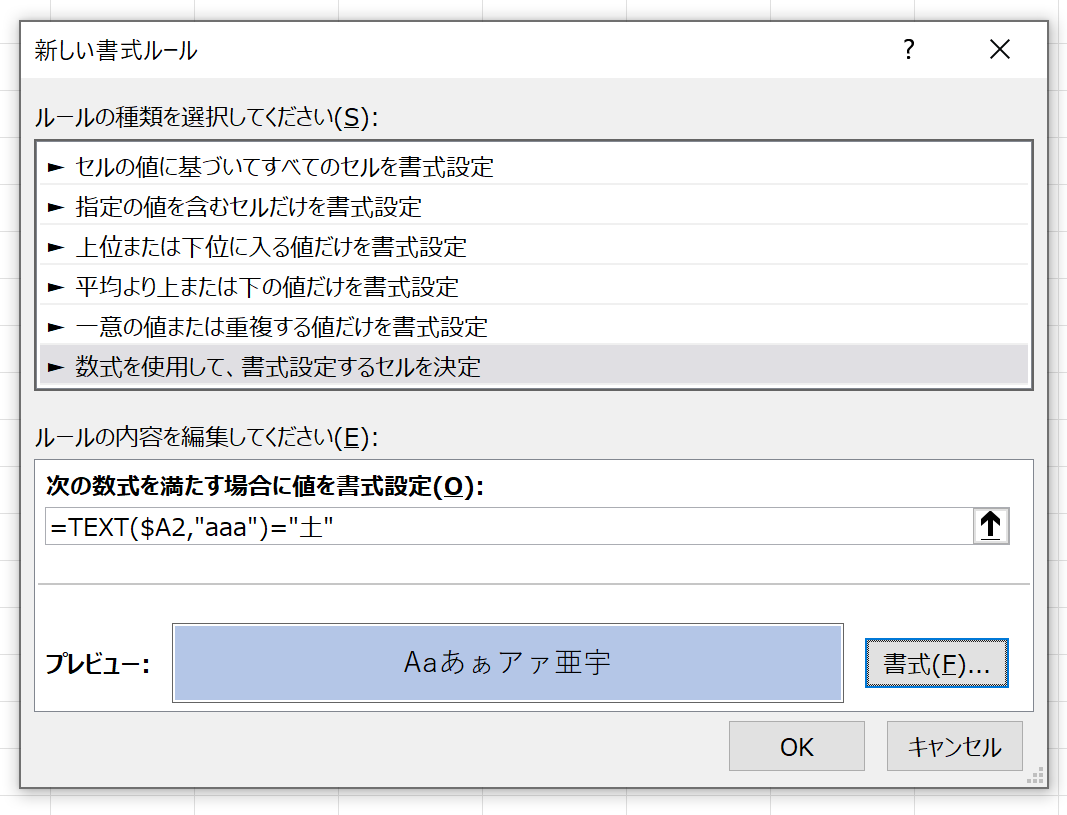The width and height of the screenshot is (1067, 815).
Task: Click the help question mark icon
Action: click(x=908, y=49)
